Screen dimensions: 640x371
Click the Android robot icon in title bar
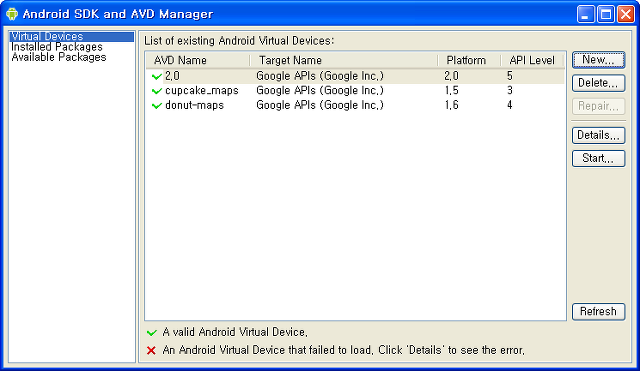point(12,13)
